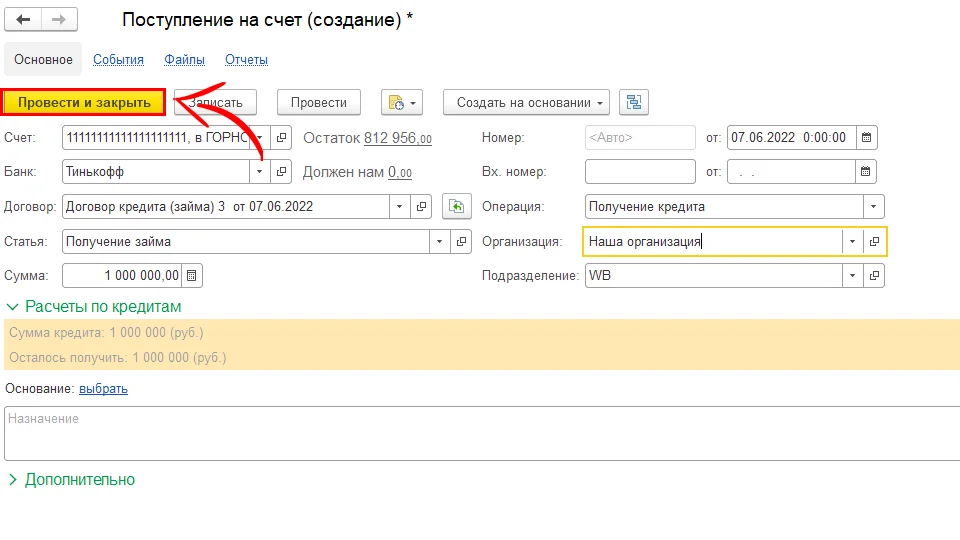This screenshot has height=540, width=960.
Task: Click the Провести и закрыть button
Action: pos(84,102)
